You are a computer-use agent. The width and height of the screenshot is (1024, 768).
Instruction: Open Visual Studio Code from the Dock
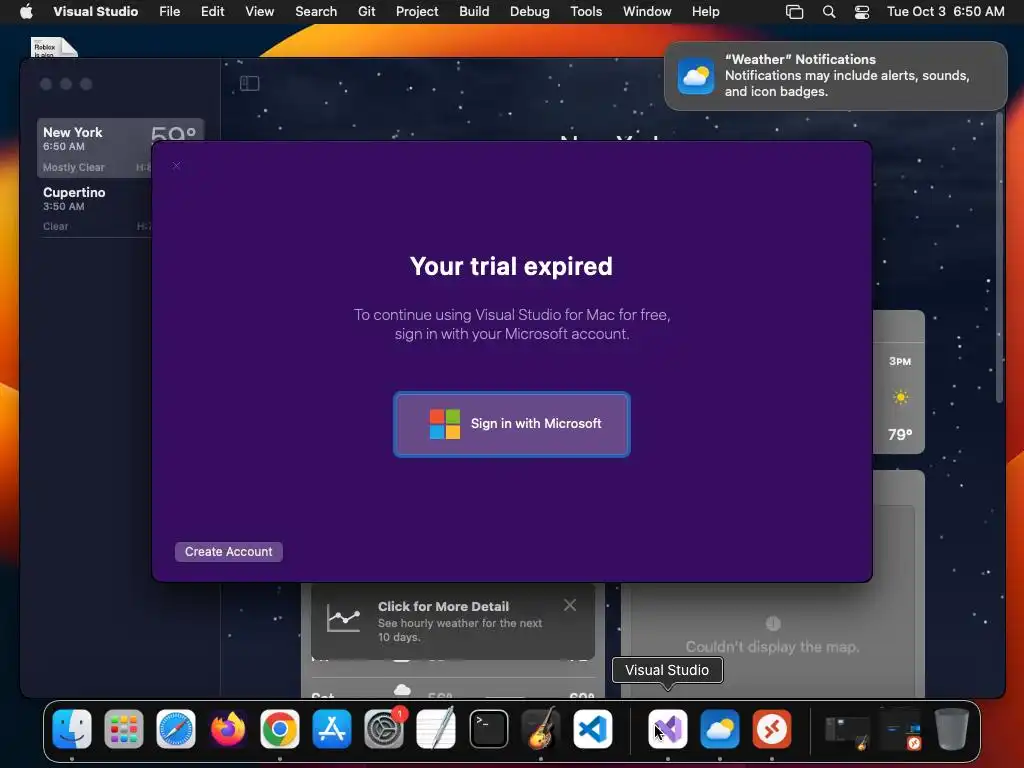click(593, 729)
